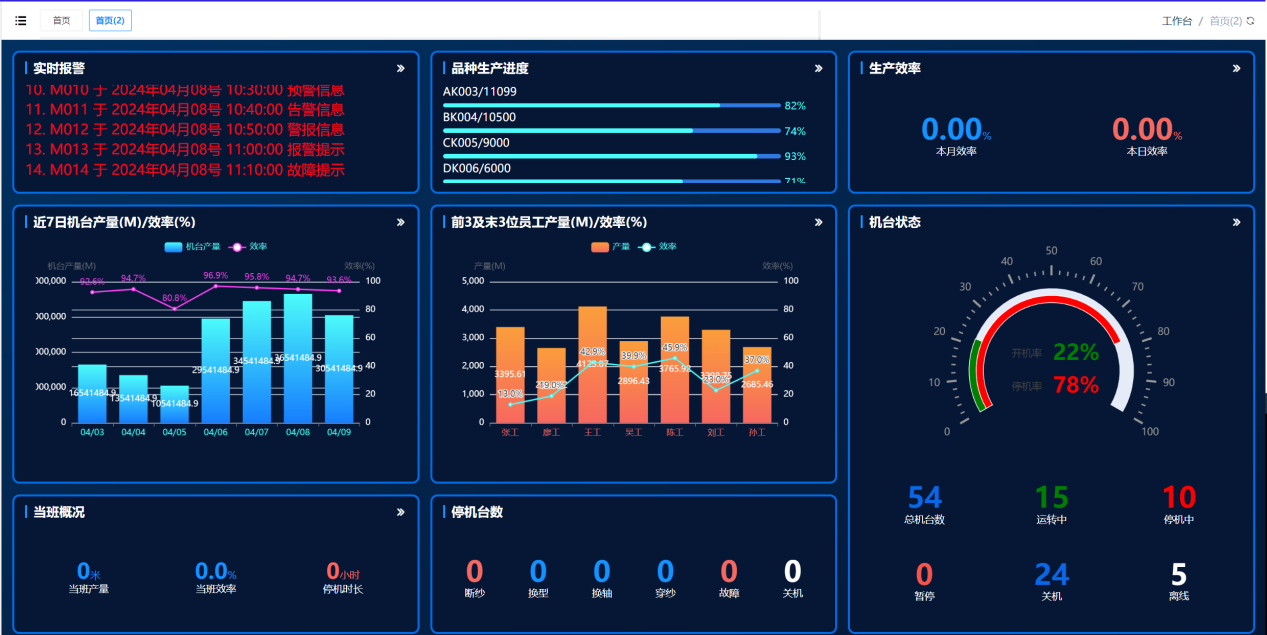Expand the 前3及末3位员工产量 panel via its arrow

[819, 223]
